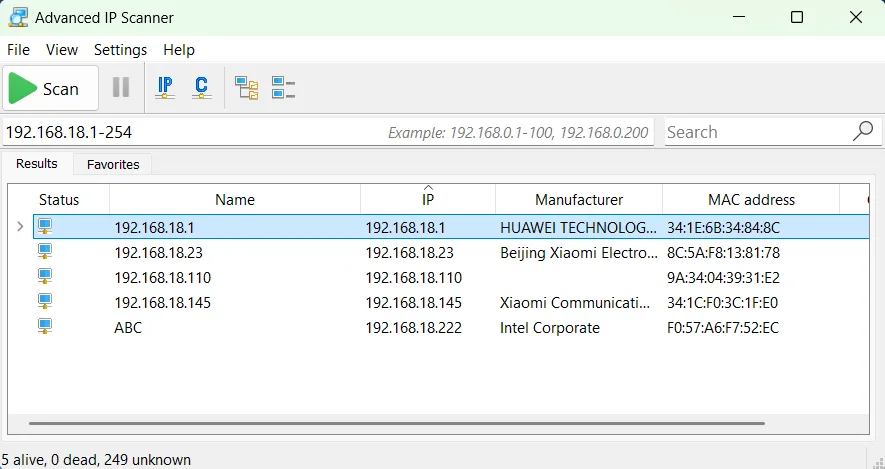Click MAC address 34:1C:F0:3C:1F:E0
The height and width of the screenshot is (469, 885).
722,303
